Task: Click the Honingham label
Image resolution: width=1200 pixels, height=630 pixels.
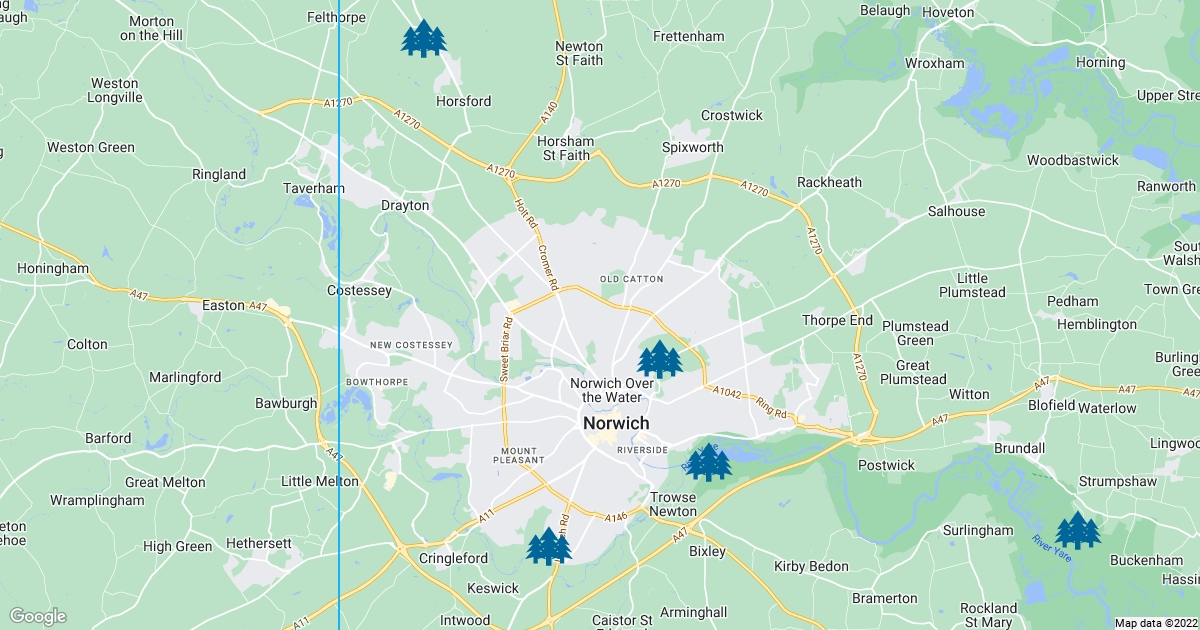Action: point(53,269)
